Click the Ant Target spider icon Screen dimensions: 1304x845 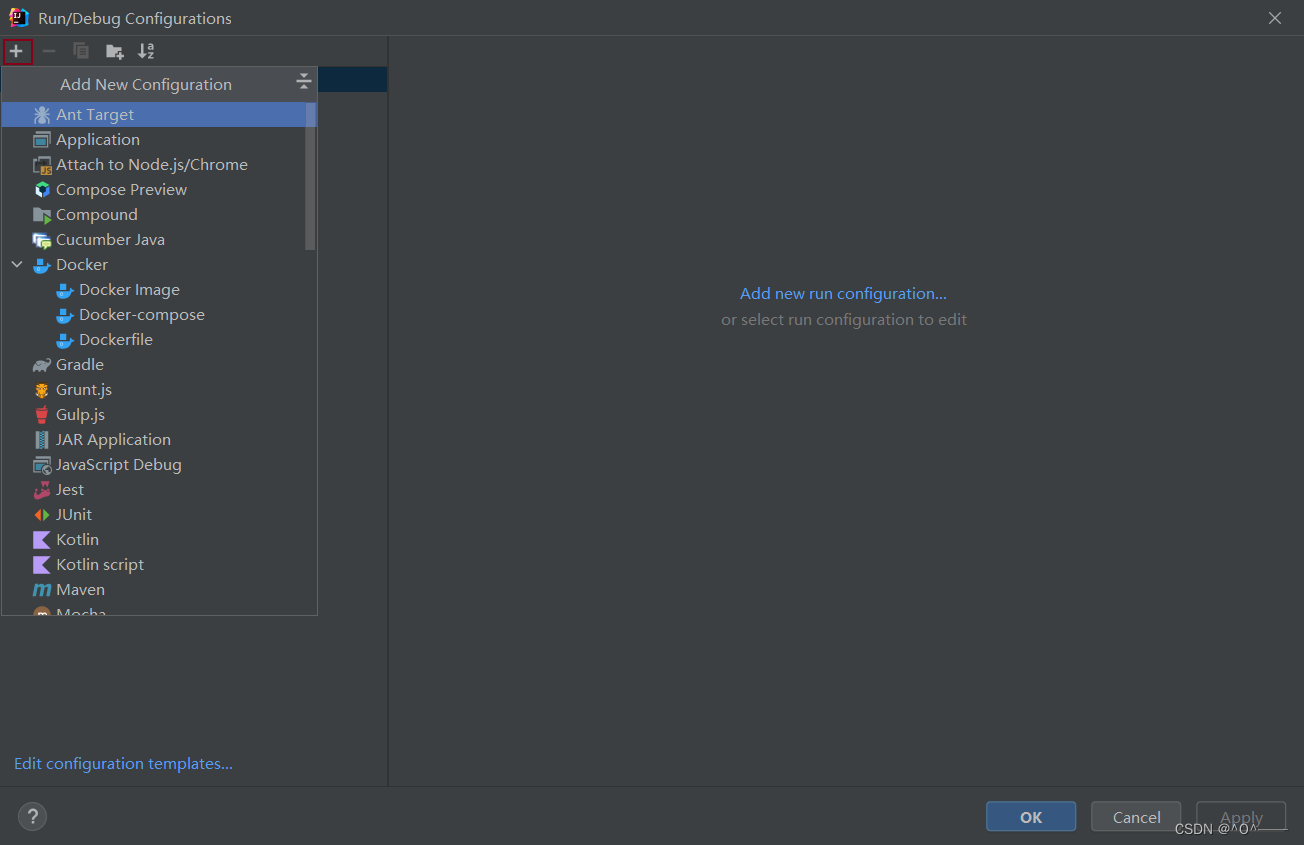click(42, 115)
